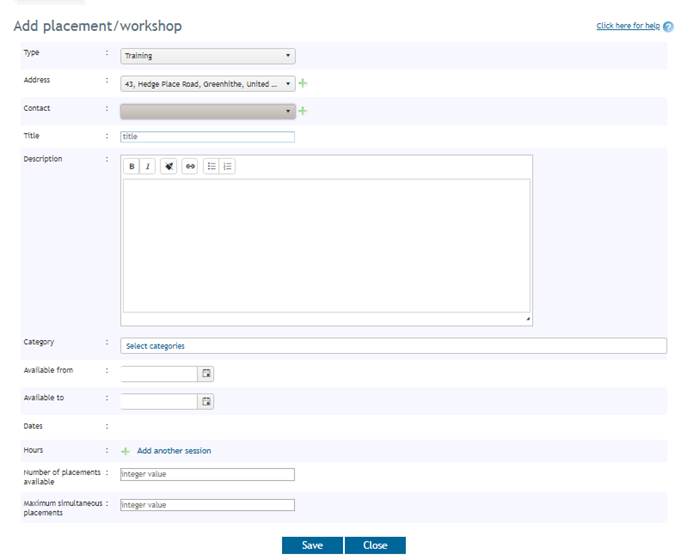Click inside the Description text area
Image resolution: width=681 pixels, height=560 pixels.
[327, 245]
